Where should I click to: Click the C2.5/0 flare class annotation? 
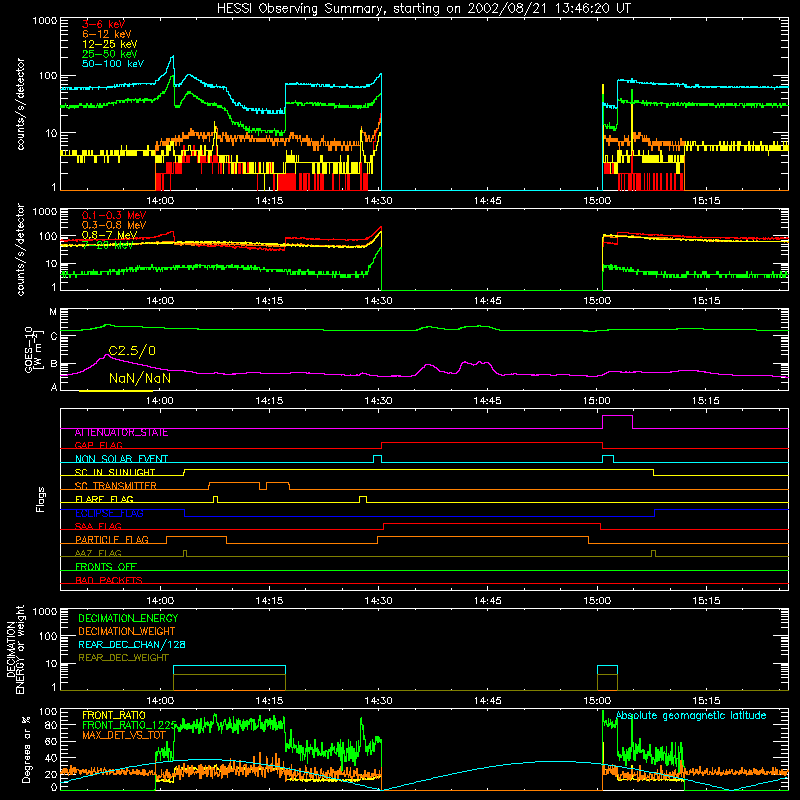pyautogui.click(x=132, y=351)
